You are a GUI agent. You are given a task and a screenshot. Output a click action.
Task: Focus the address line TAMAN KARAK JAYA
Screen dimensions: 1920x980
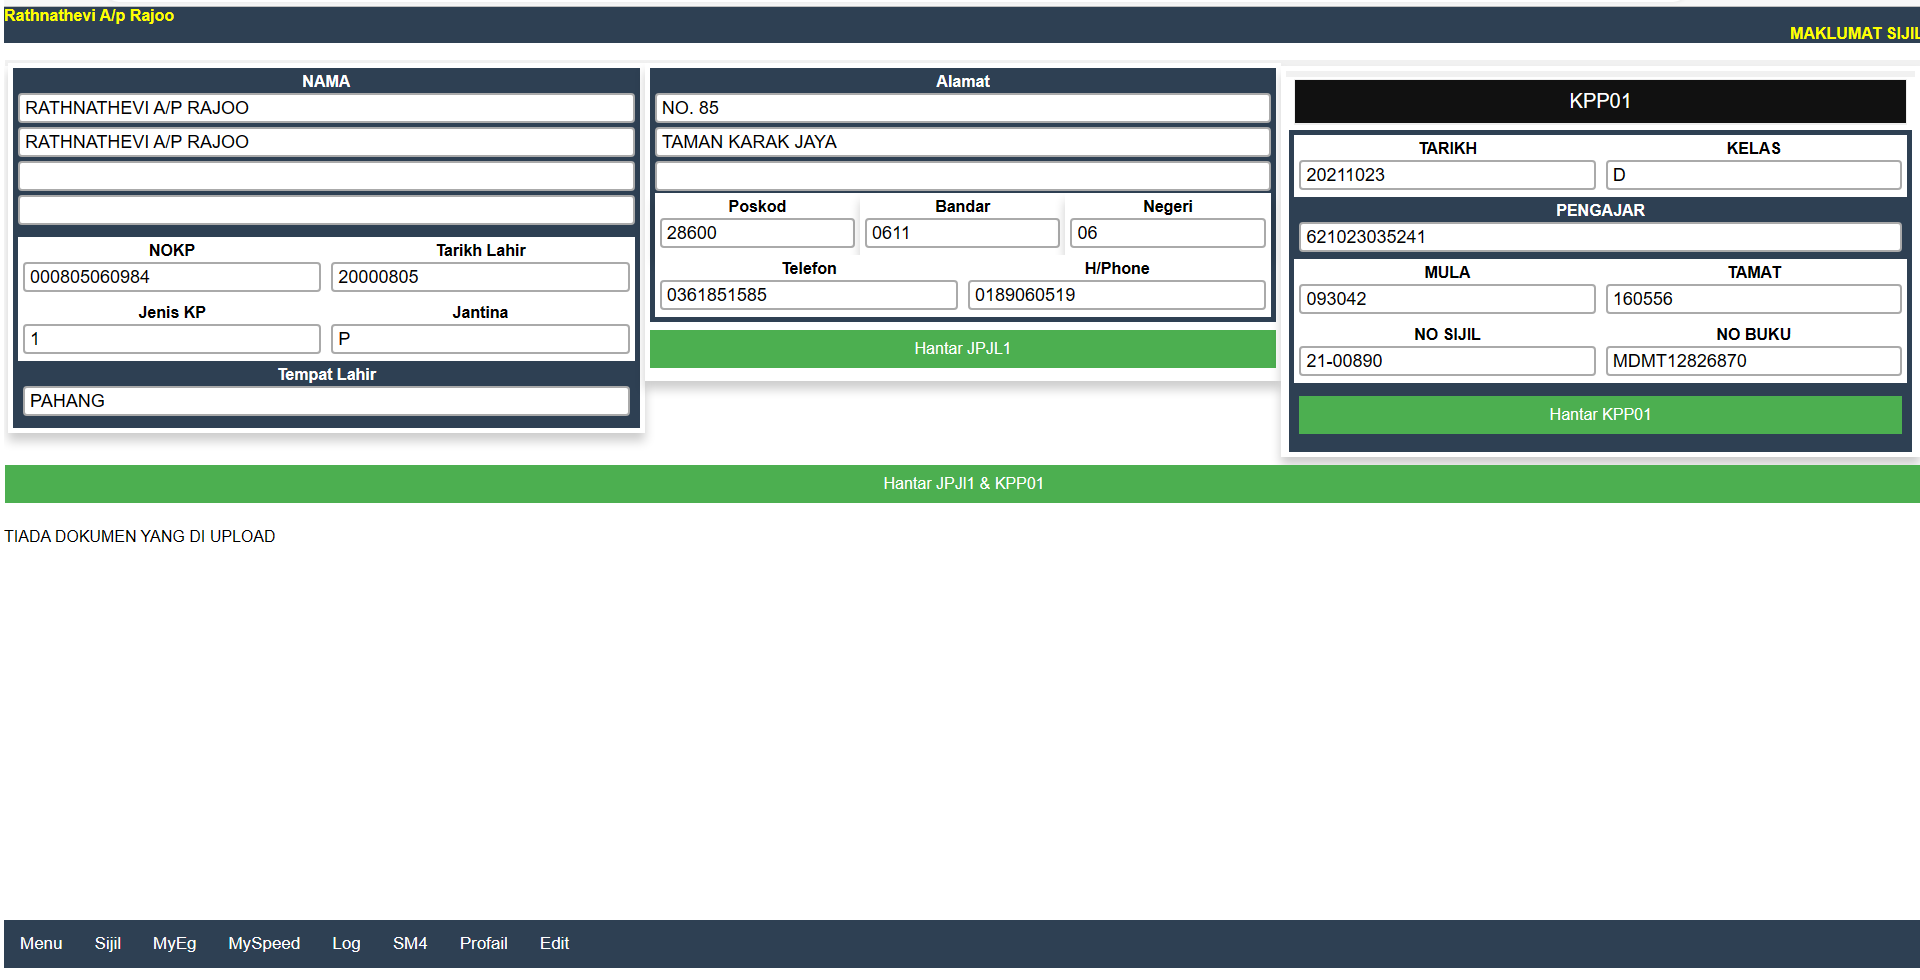(962, 142)
